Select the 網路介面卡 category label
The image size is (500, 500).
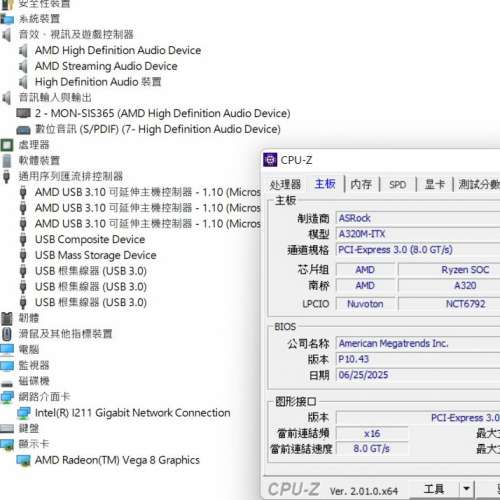pos(44,397)
